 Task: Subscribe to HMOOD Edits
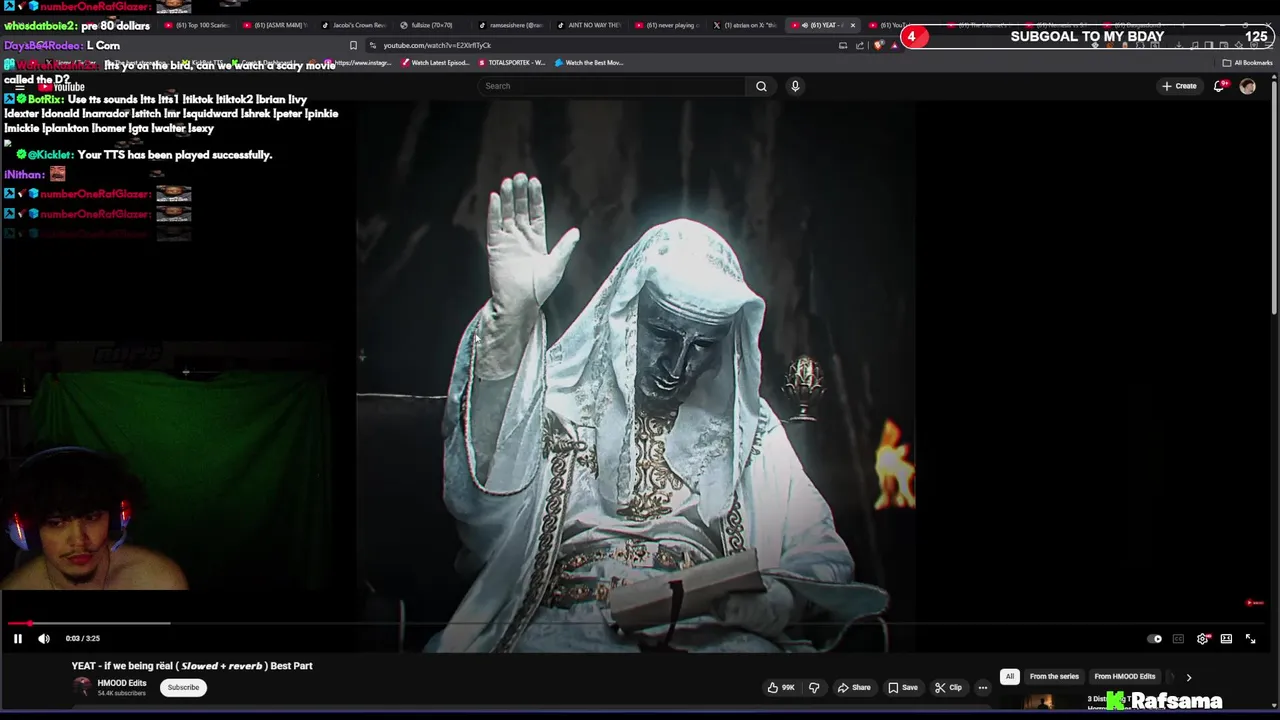183,687
